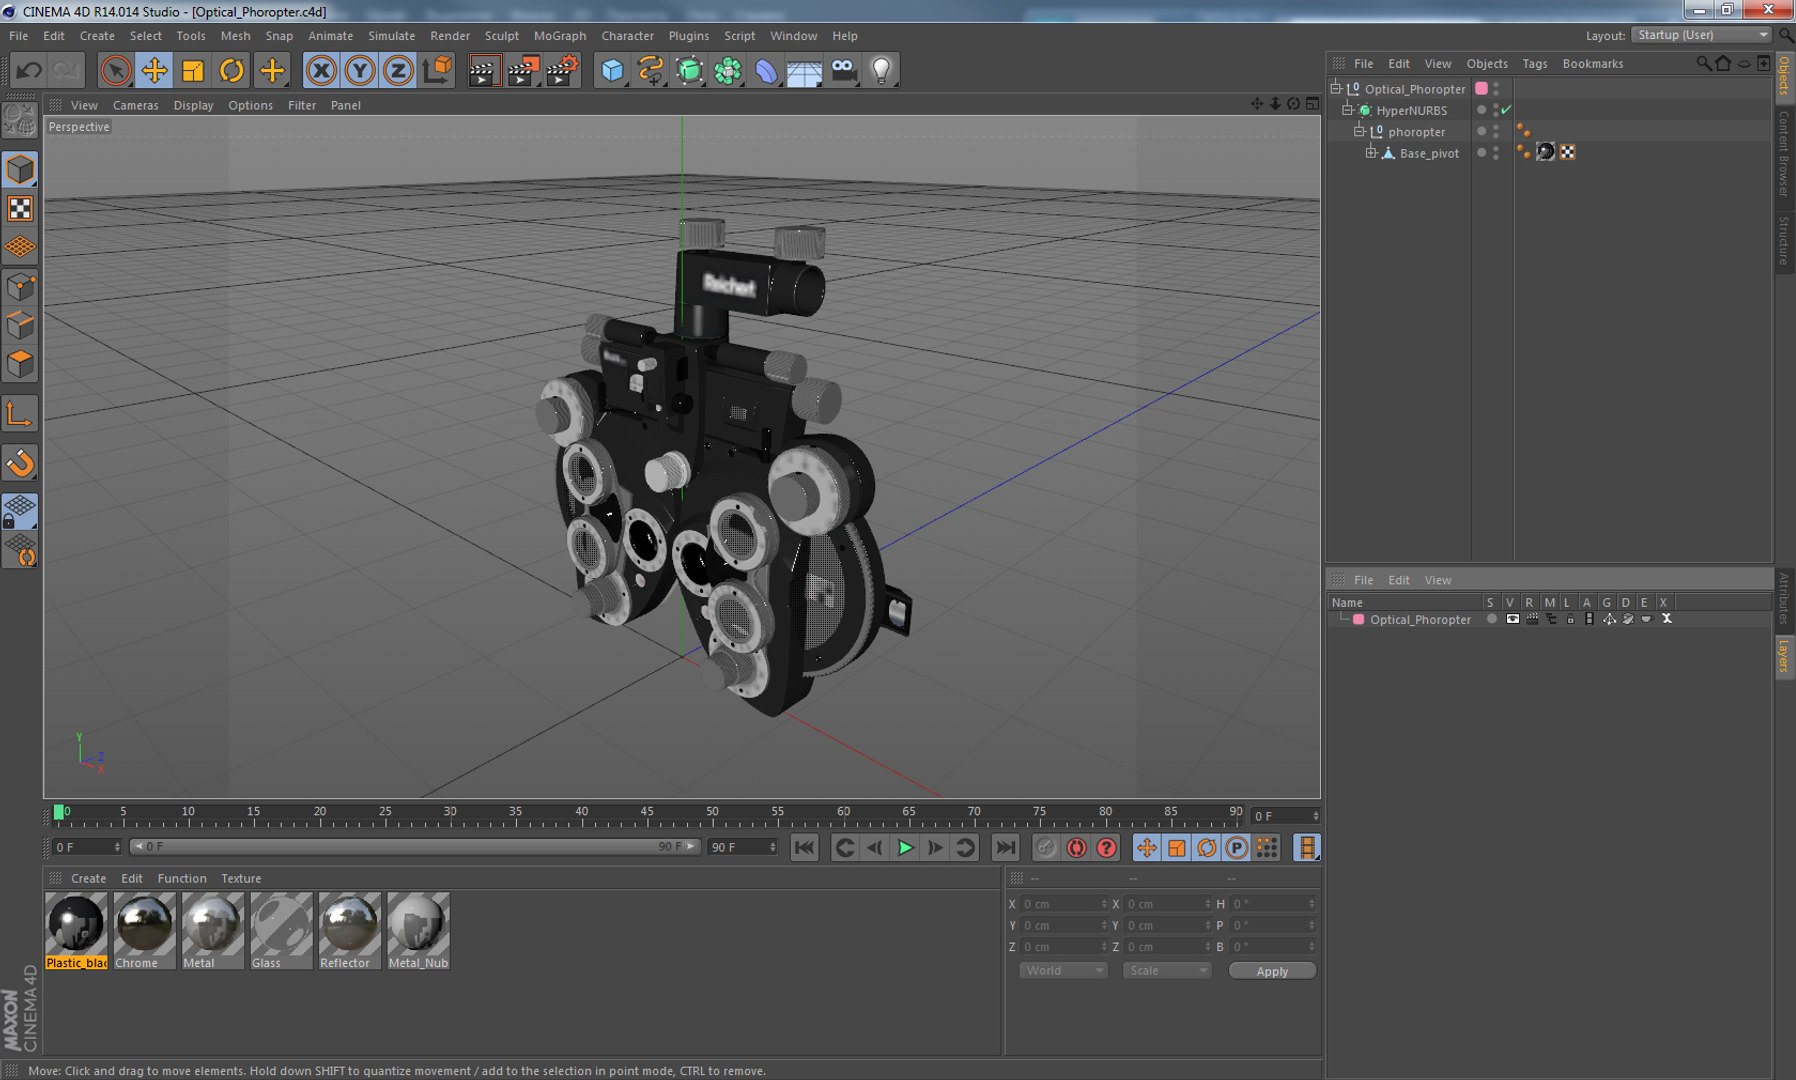Toggle Y axis lock
Image resolution: width=1796 pixels, height=1080 pixels.
pyautogui.click(x=360, y=70)
